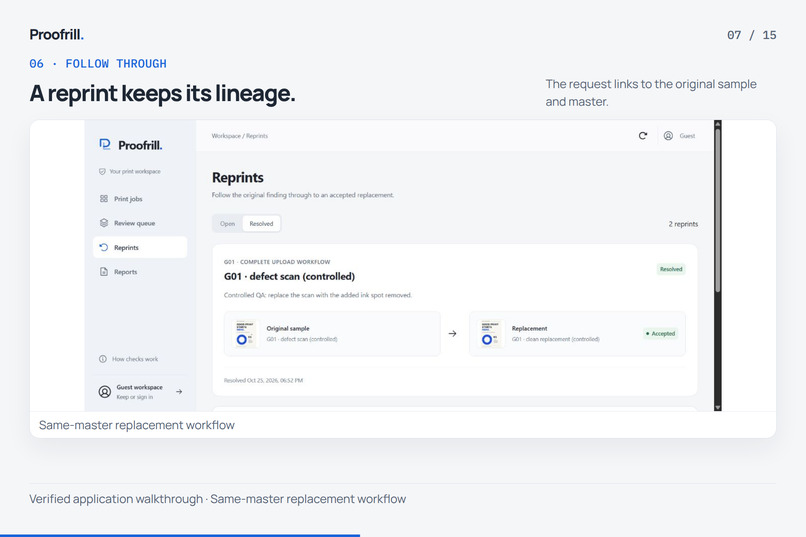Open the Guest user icon in header

[x=668, y=136]
